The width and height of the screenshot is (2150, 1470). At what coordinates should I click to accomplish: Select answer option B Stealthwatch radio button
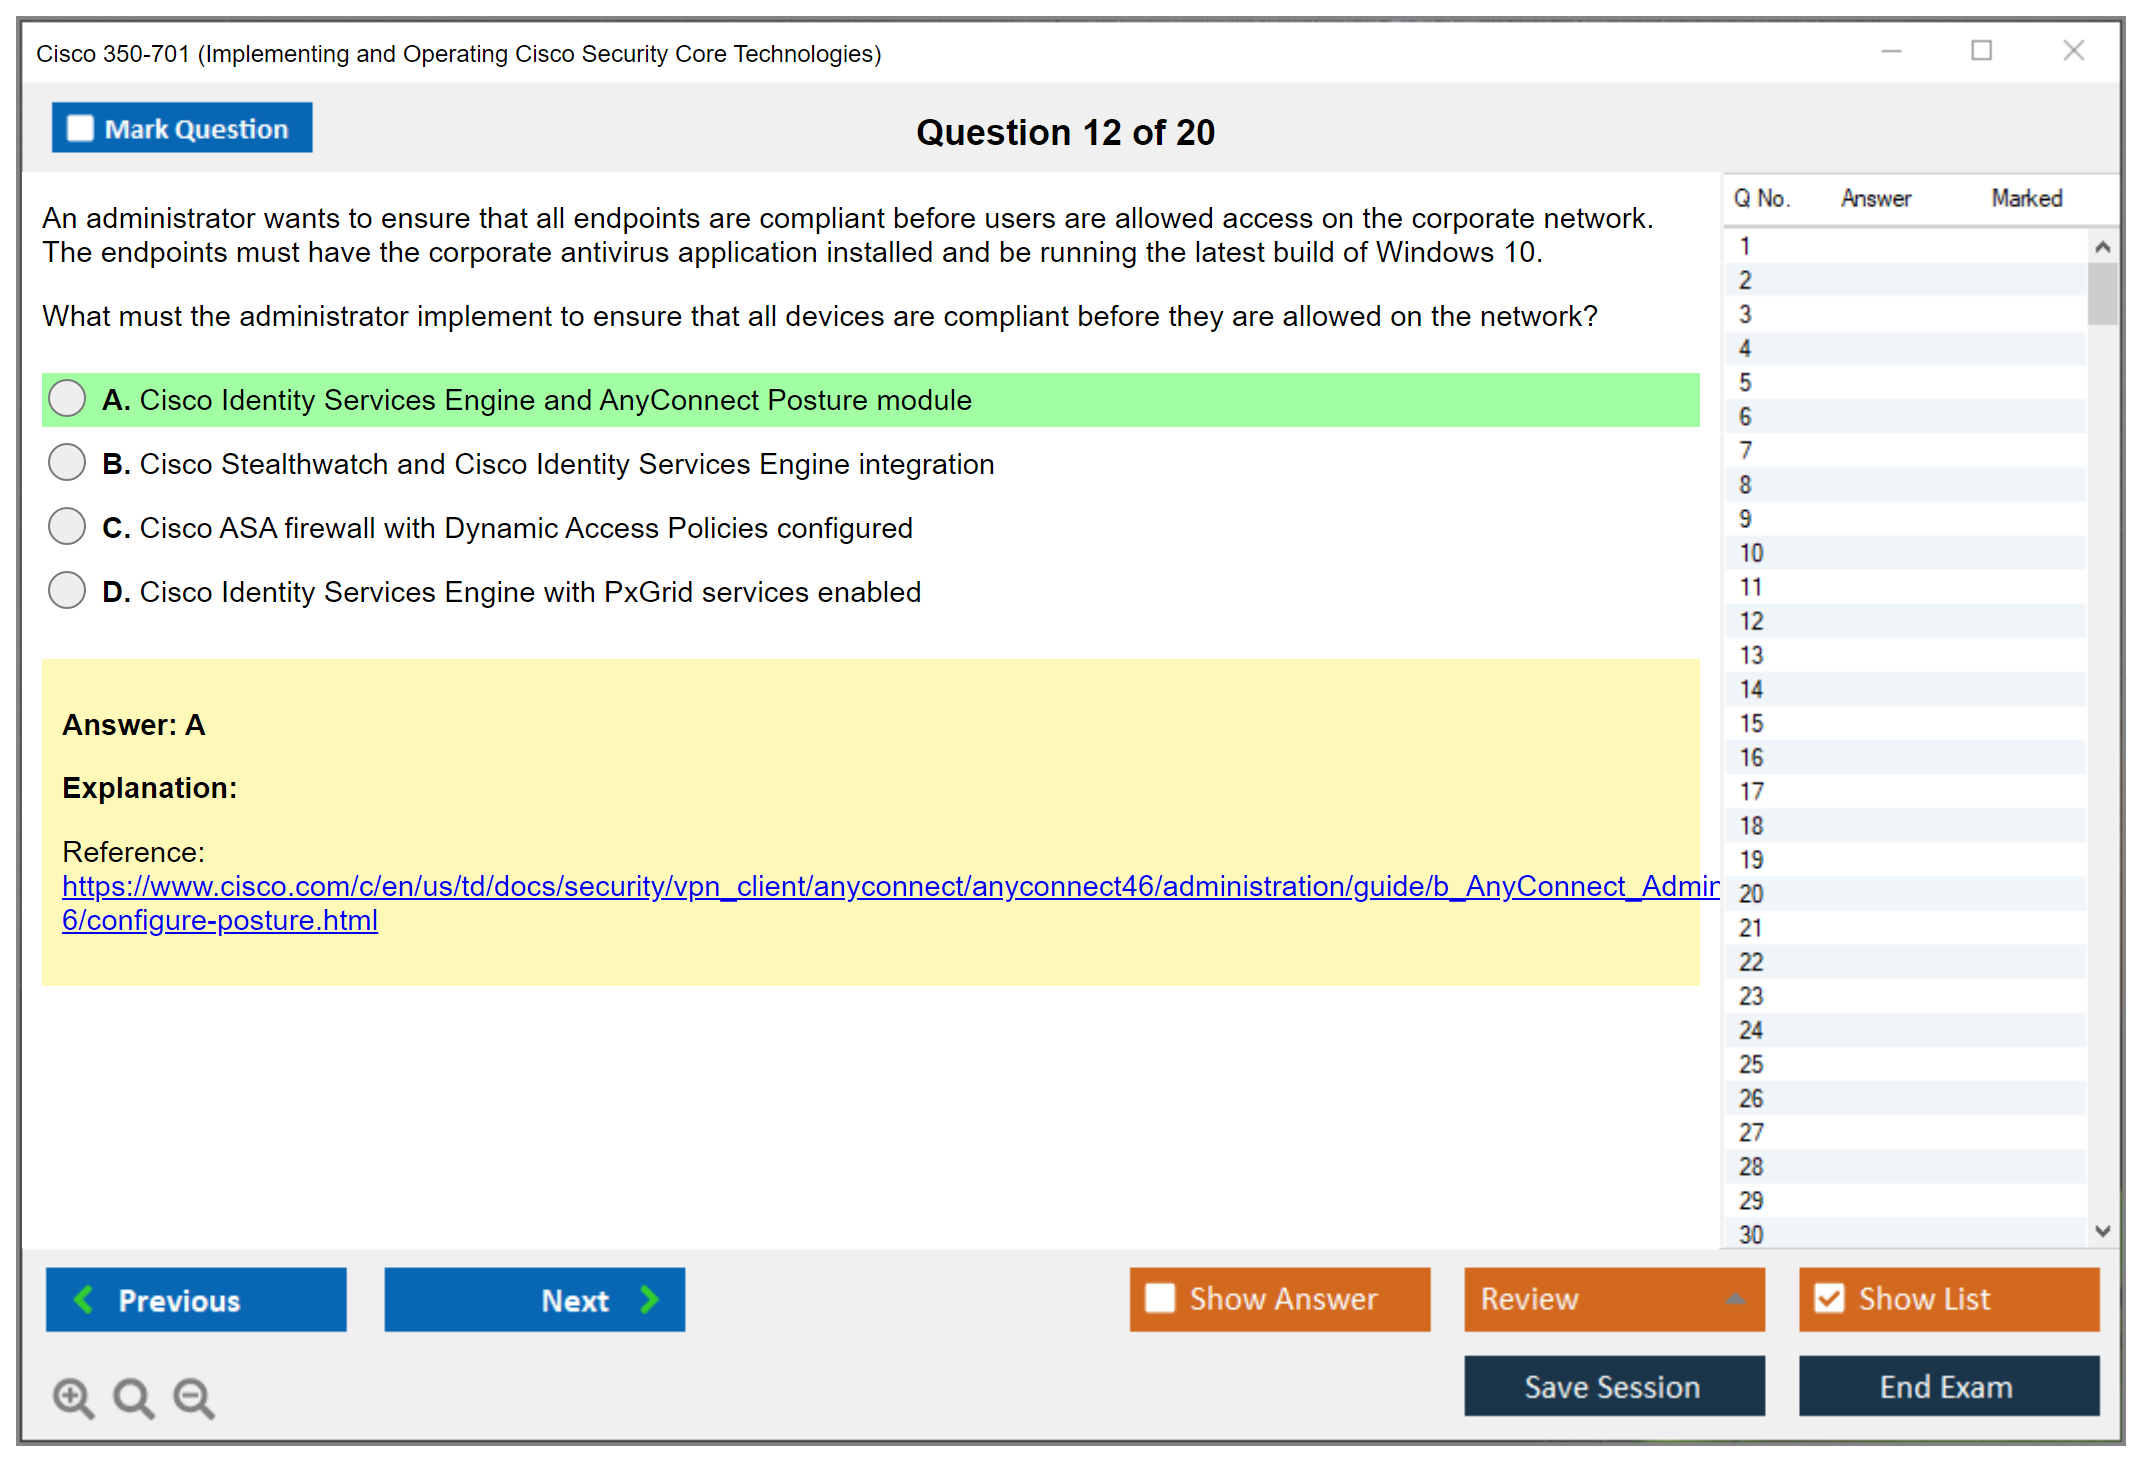(67, 463)
